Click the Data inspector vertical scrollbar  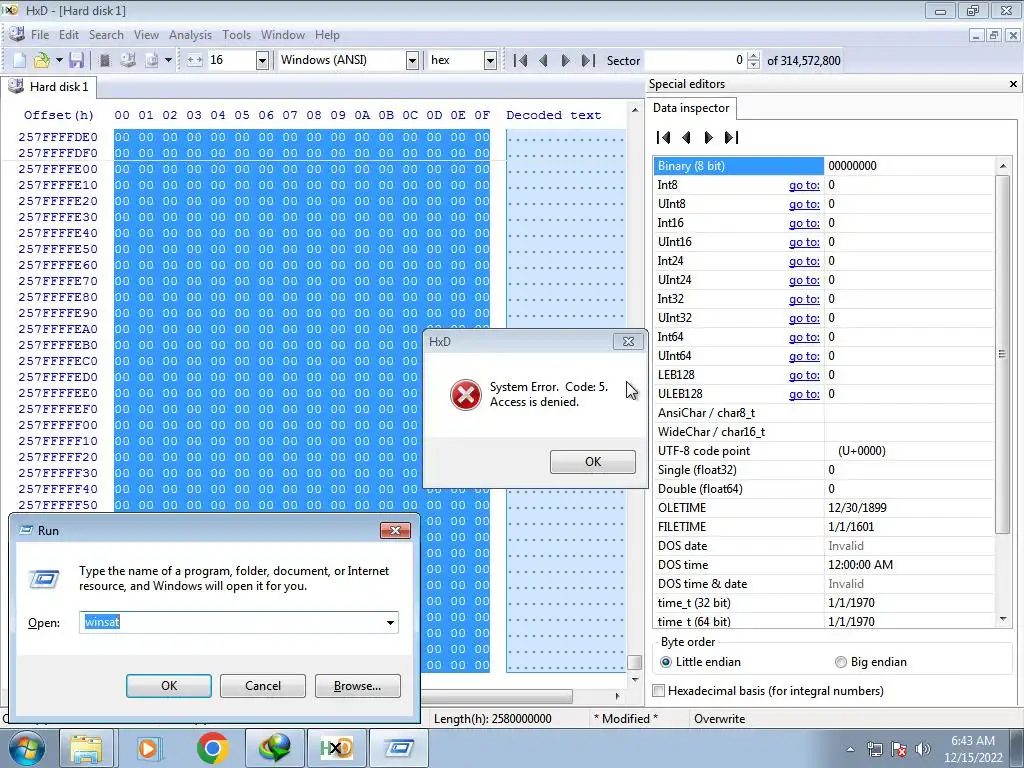point(1002,355)
